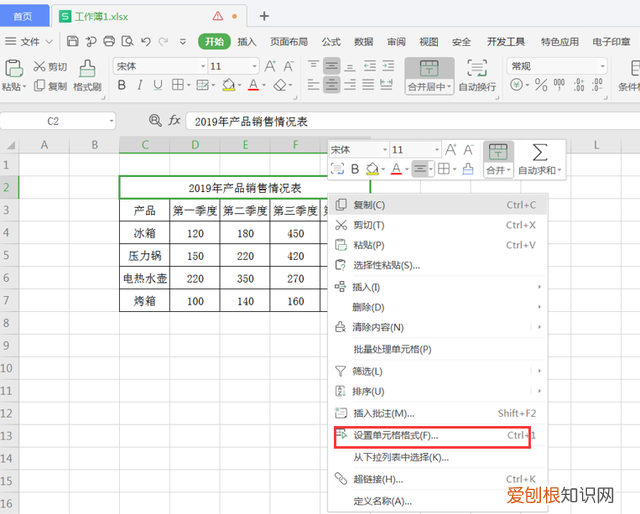The image size is (640, 514).
Task: Open the 数据 ribbon tab
Action: (363, 42)
